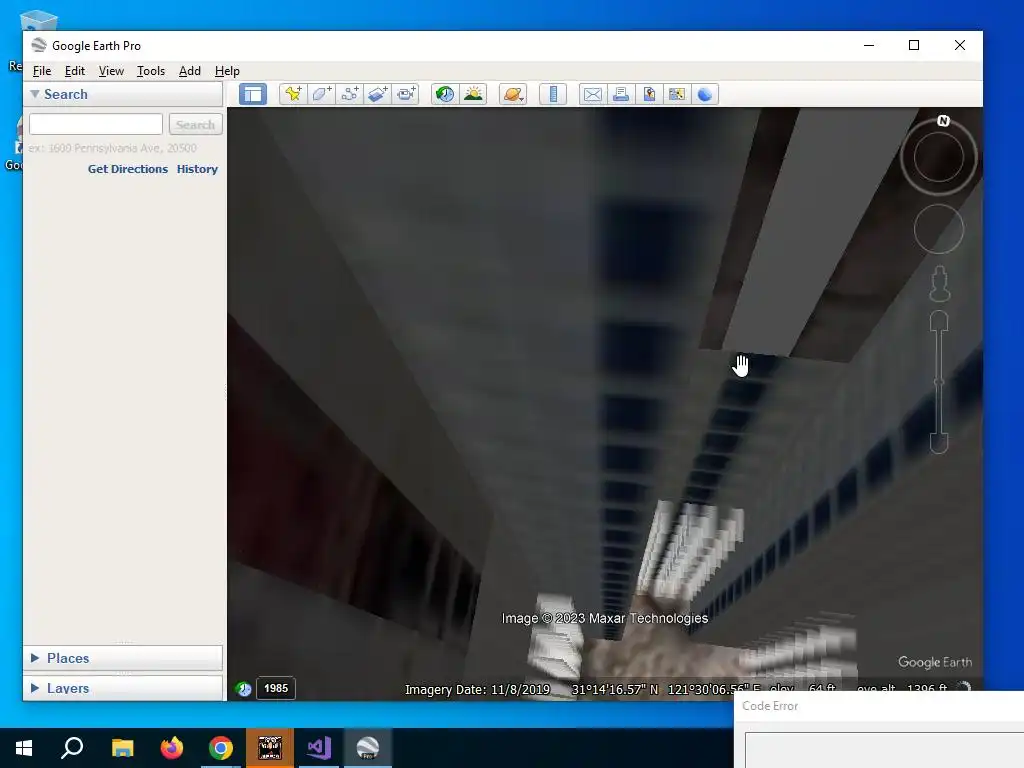The height and width of the screenshot is (768, 1024).
Task: Minimize the Google Earth Pro window
Action: coord(869,45)
